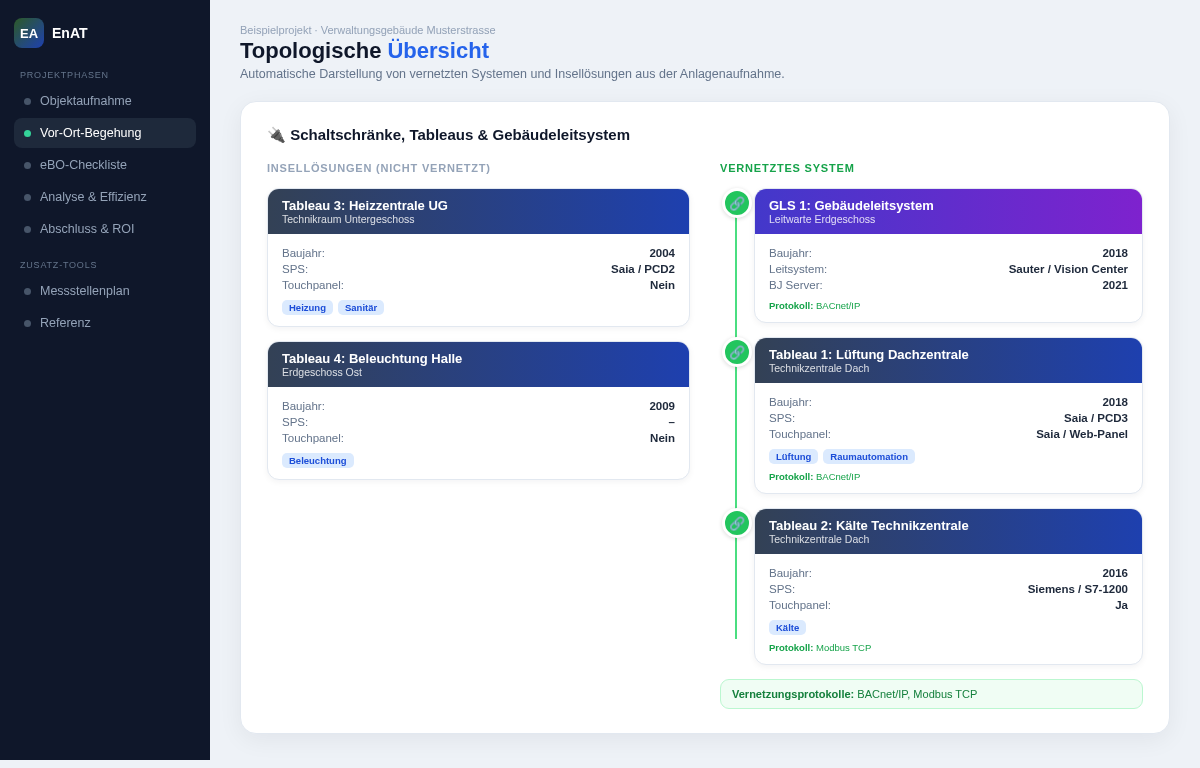1200x768 pixels.
Task: Click the breadcrumb Beispielprojekt Verwaltungsgebäude Musterstrasse
Action: [368, 30]
